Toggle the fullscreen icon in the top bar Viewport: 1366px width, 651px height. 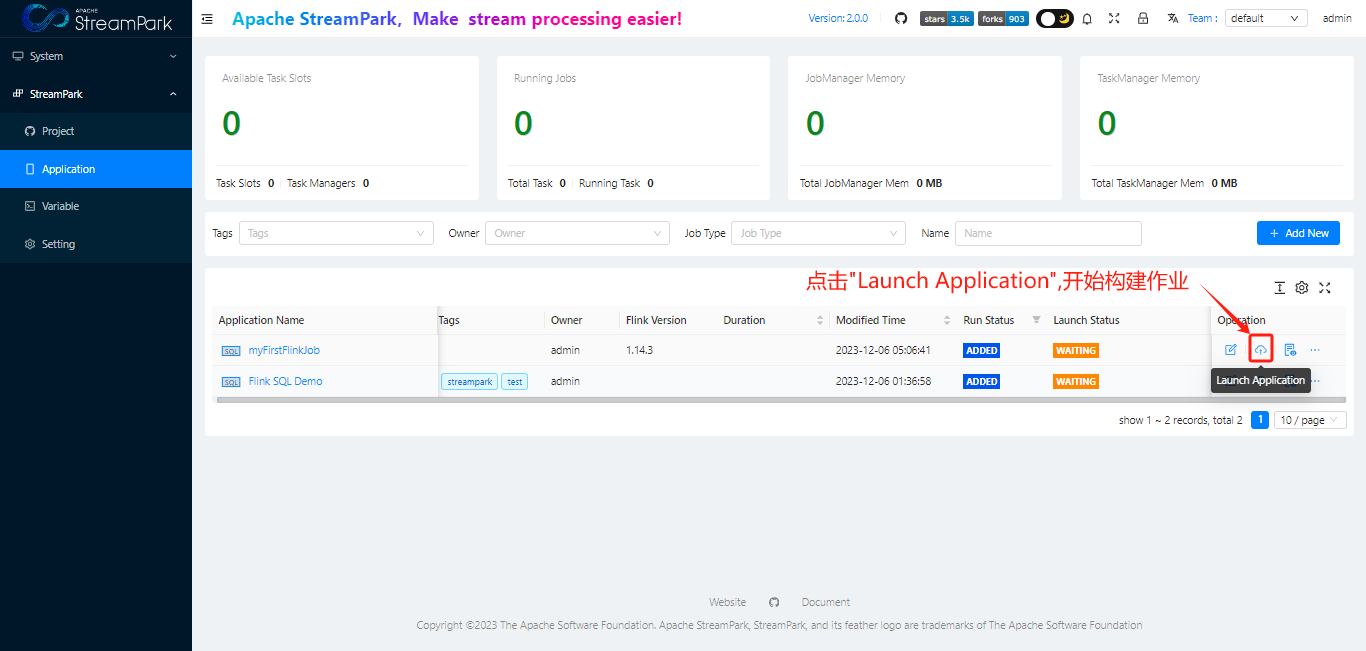pos(1114,18)
